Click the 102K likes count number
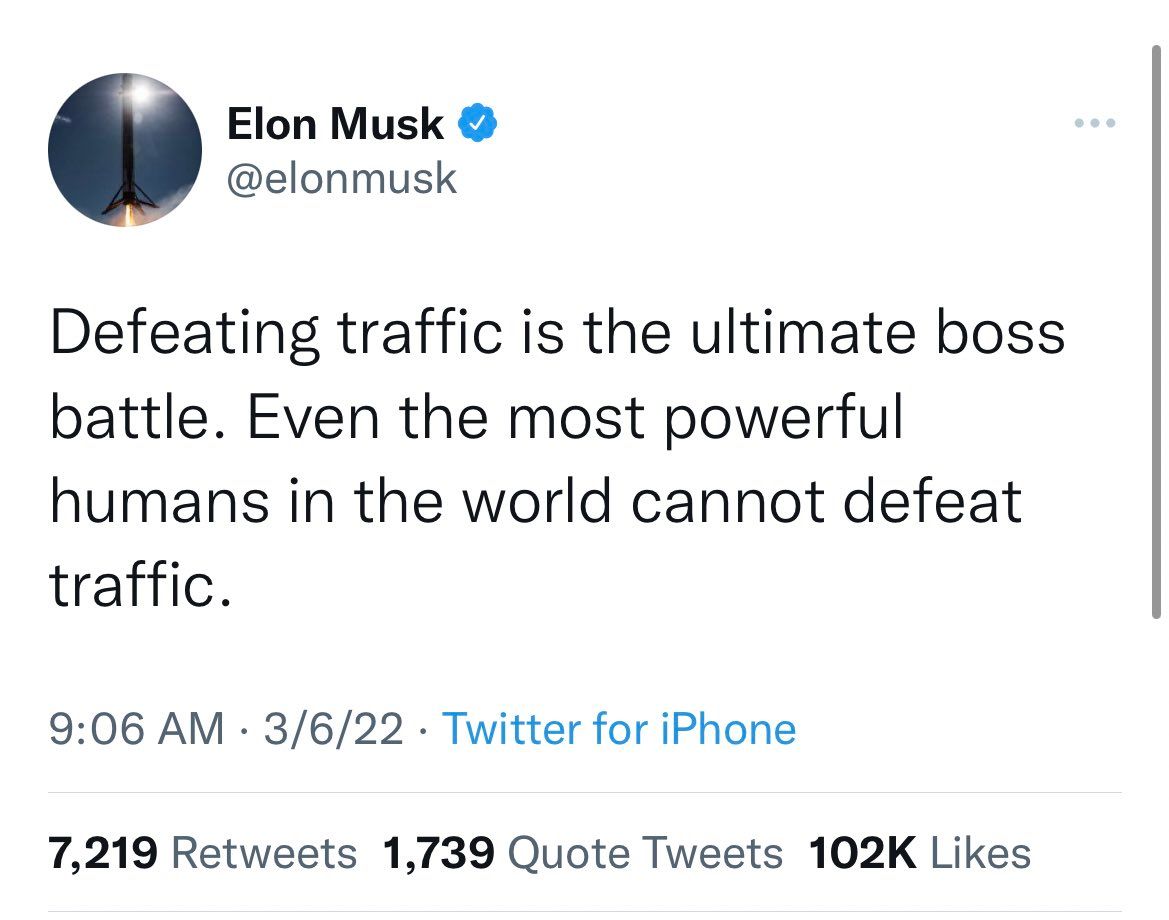 (863, 853)
